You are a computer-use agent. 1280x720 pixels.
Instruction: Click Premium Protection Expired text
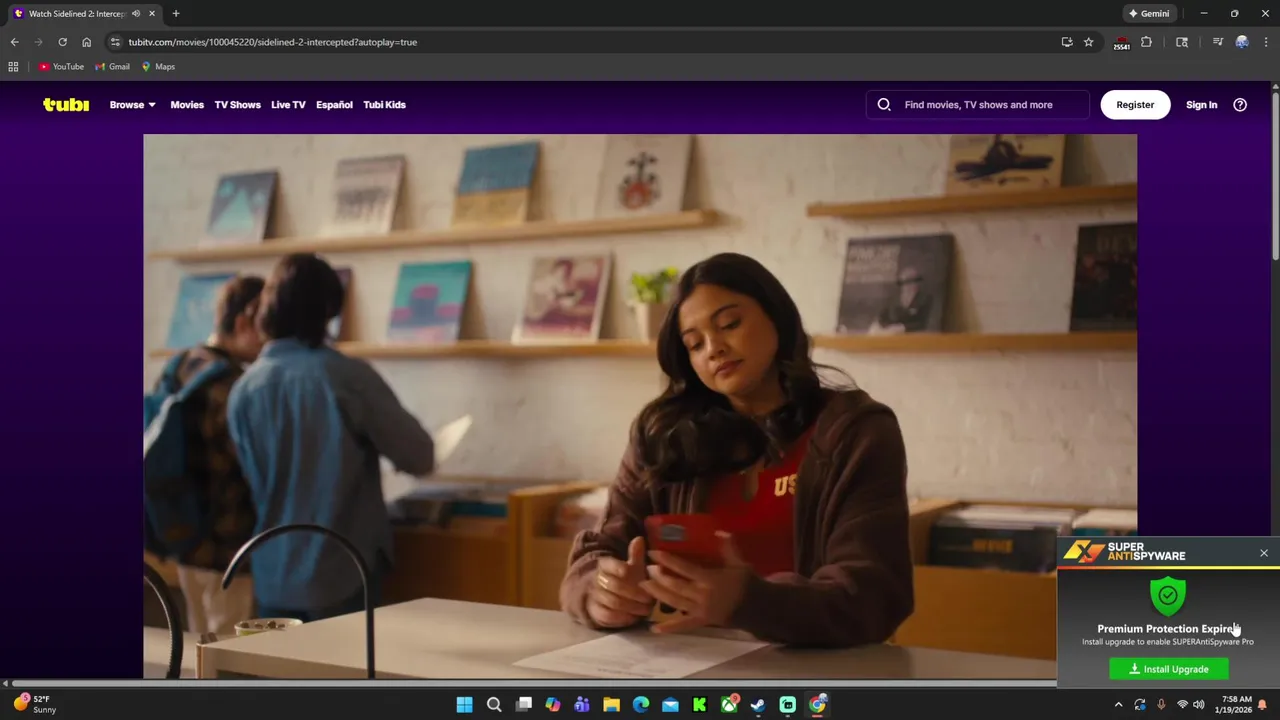(1168, 629)
